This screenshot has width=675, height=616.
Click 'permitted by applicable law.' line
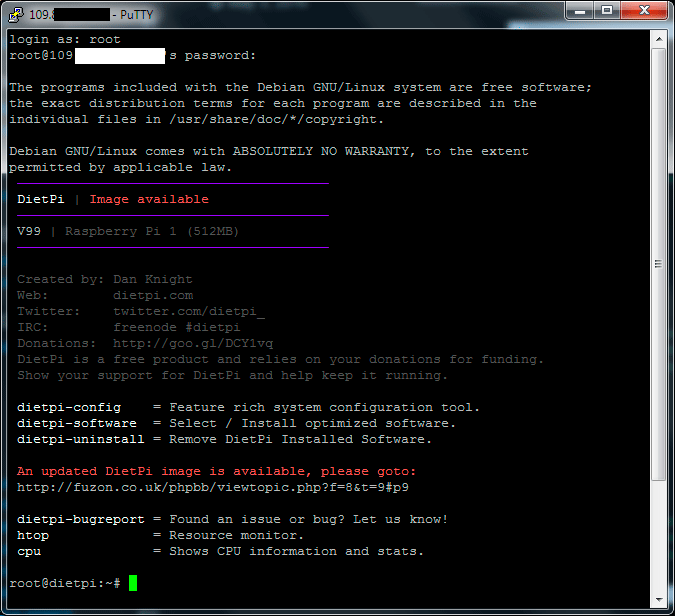pyautogui.click(x=121, y=167)
